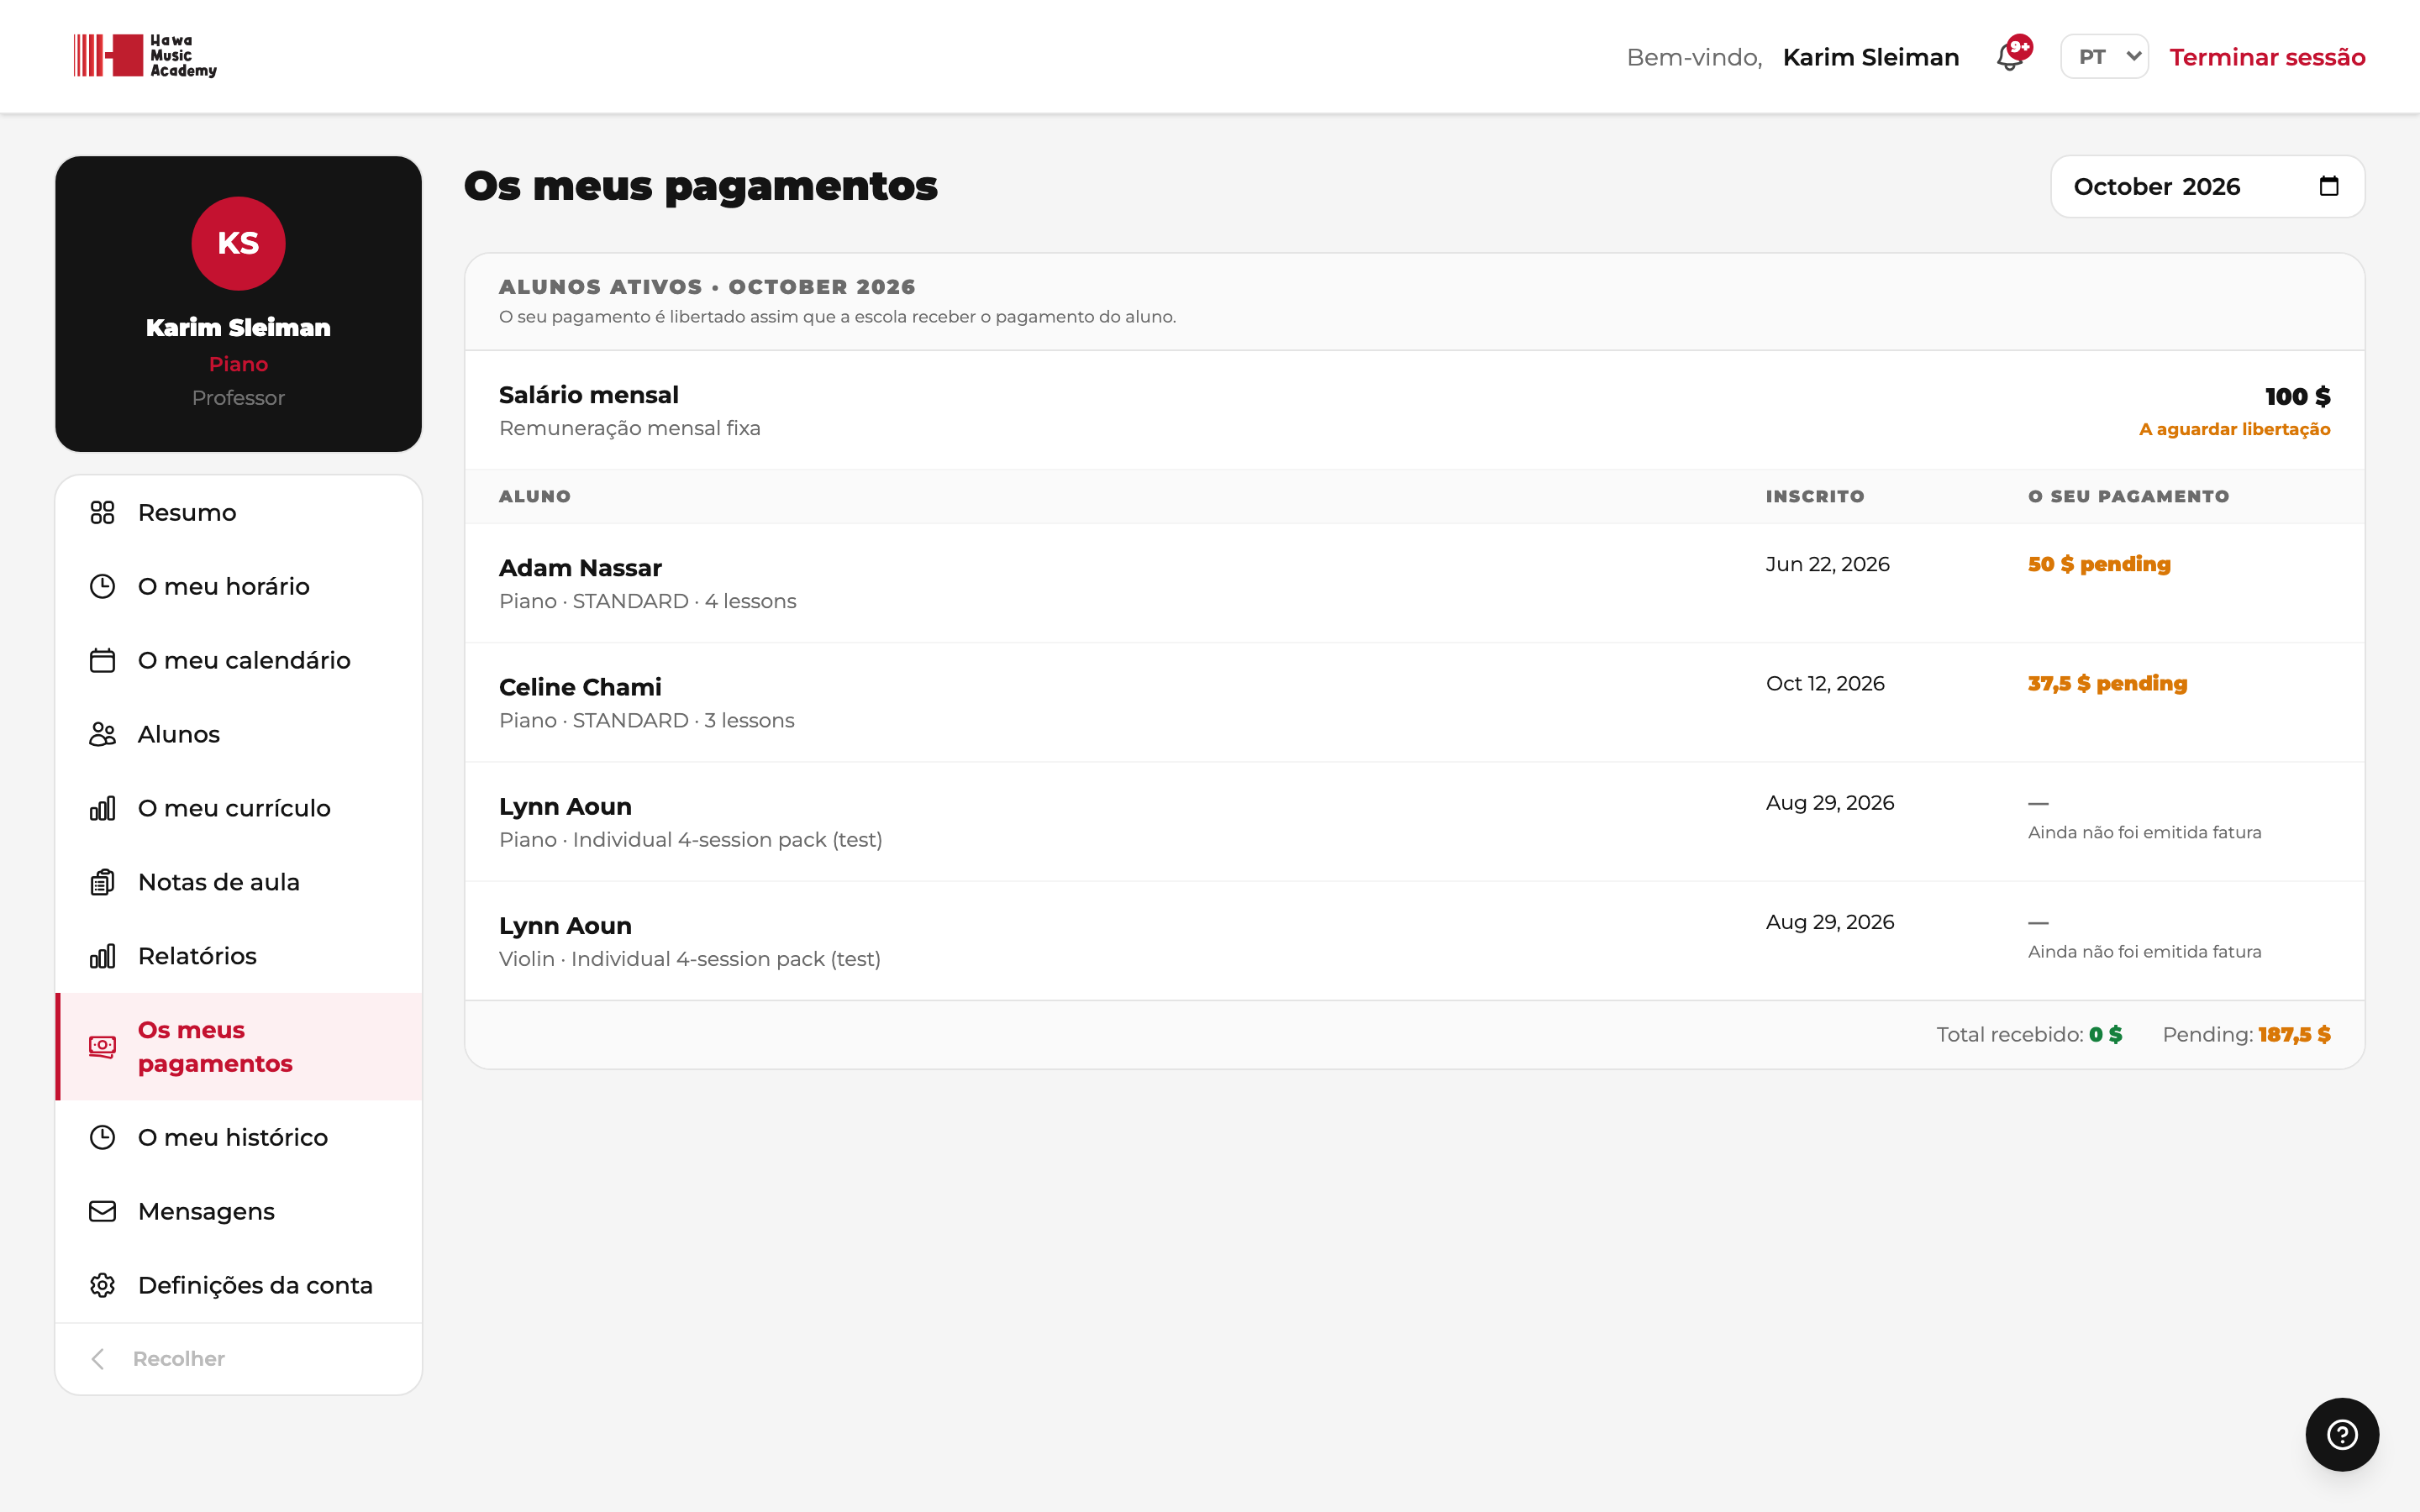Select the Adam Nassar student row
This screenshot has height=1512, width=2420.
[x=1414, y=583]
